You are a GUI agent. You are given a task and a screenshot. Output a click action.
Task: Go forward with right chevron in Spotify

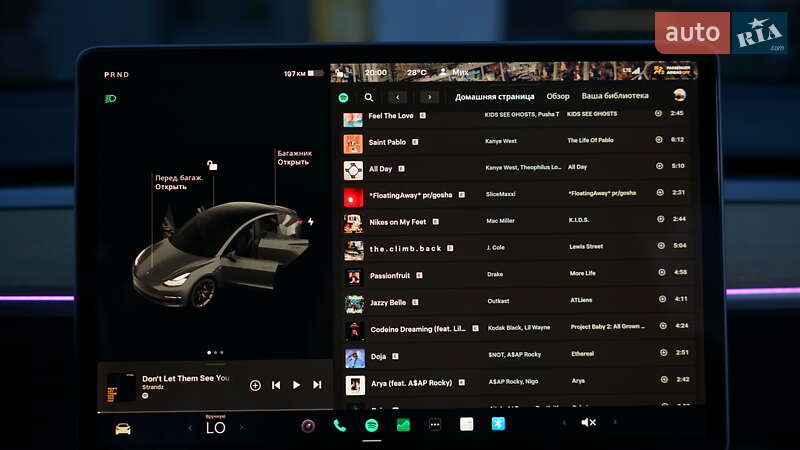point(429,97)
